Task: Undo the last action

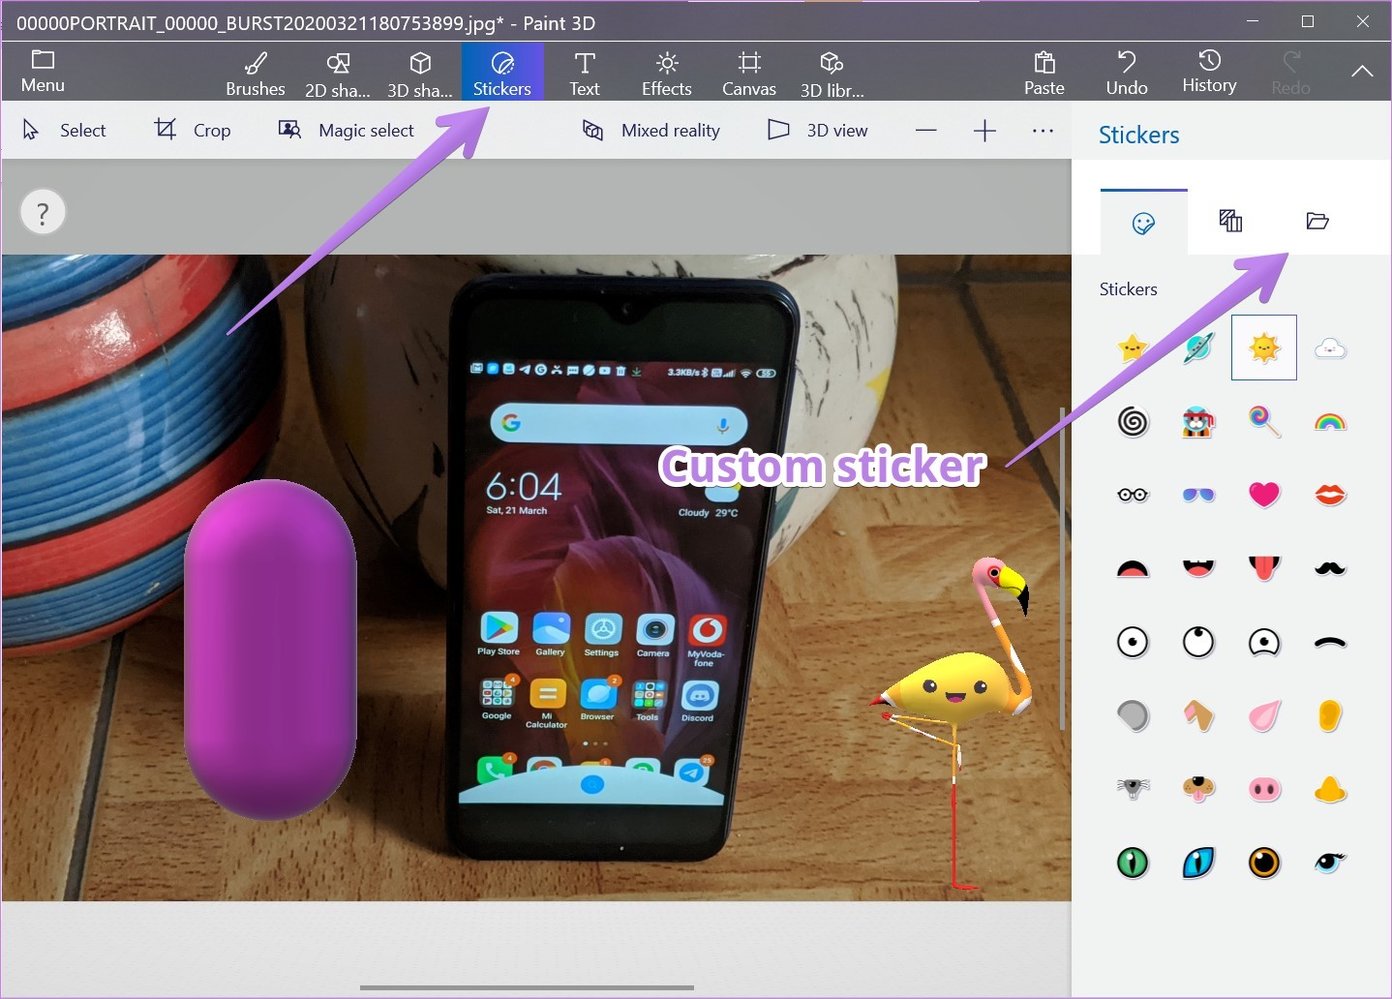Action: pos(1126,72)
